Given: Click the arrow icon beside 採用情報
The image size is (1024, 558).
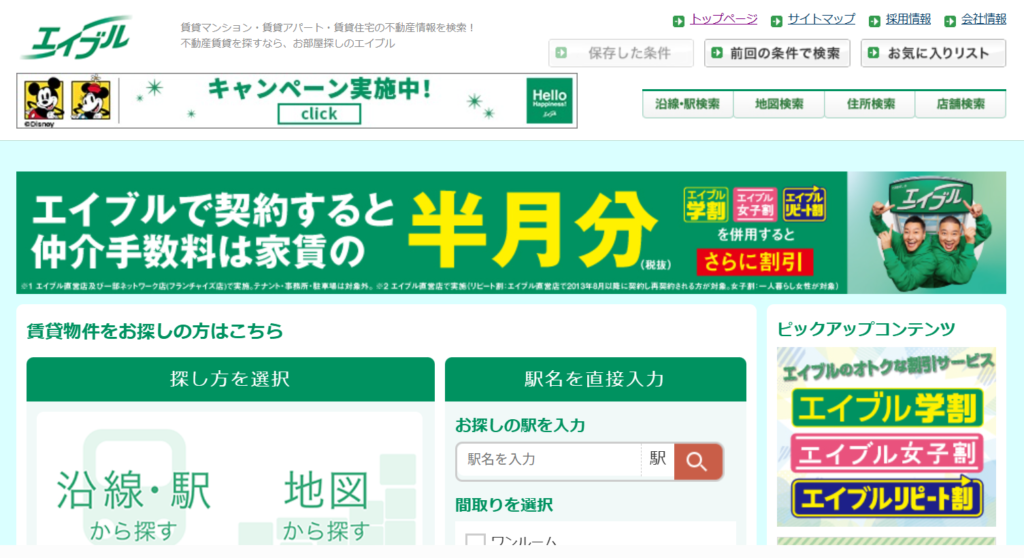Looking at the screenshot, I should coord(874,21).
